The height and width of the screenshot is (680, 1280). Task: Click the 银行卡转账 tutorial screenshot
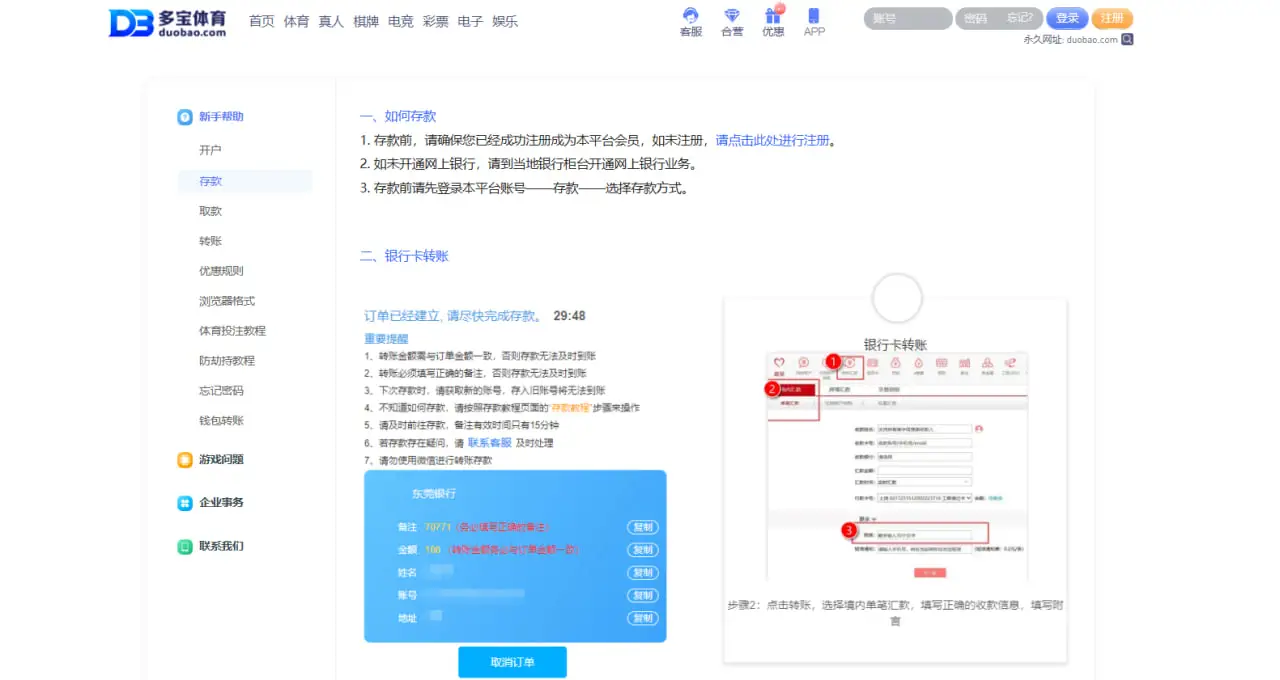896,467
